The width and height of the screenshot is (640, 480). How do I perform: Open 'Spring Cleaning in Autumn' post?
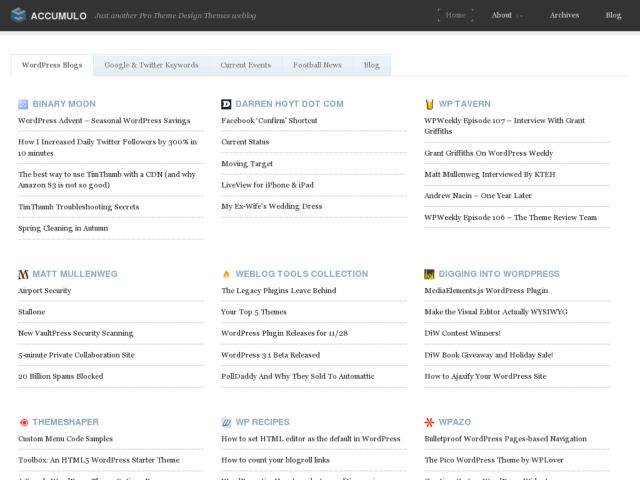click(x=63, y=228)
